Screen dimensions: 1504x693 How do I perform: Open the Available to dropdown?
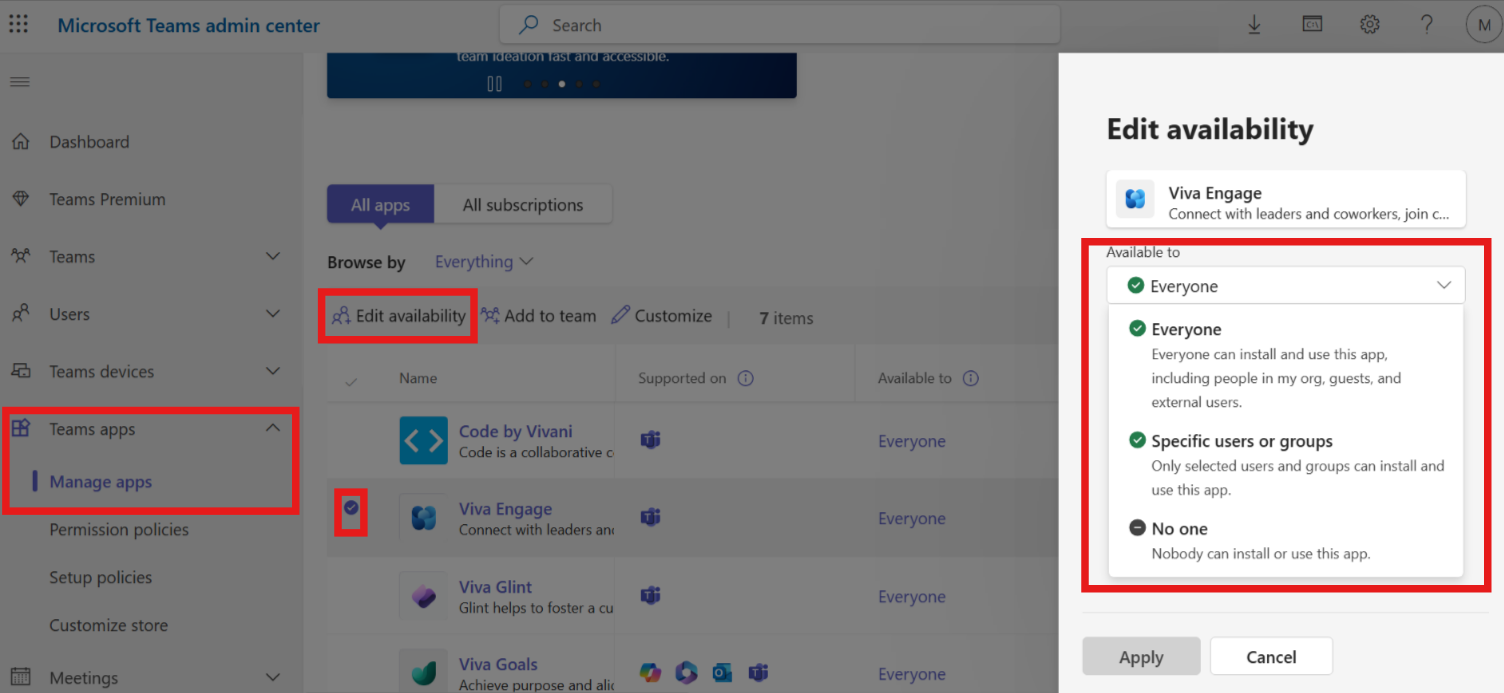(1285, 286)
